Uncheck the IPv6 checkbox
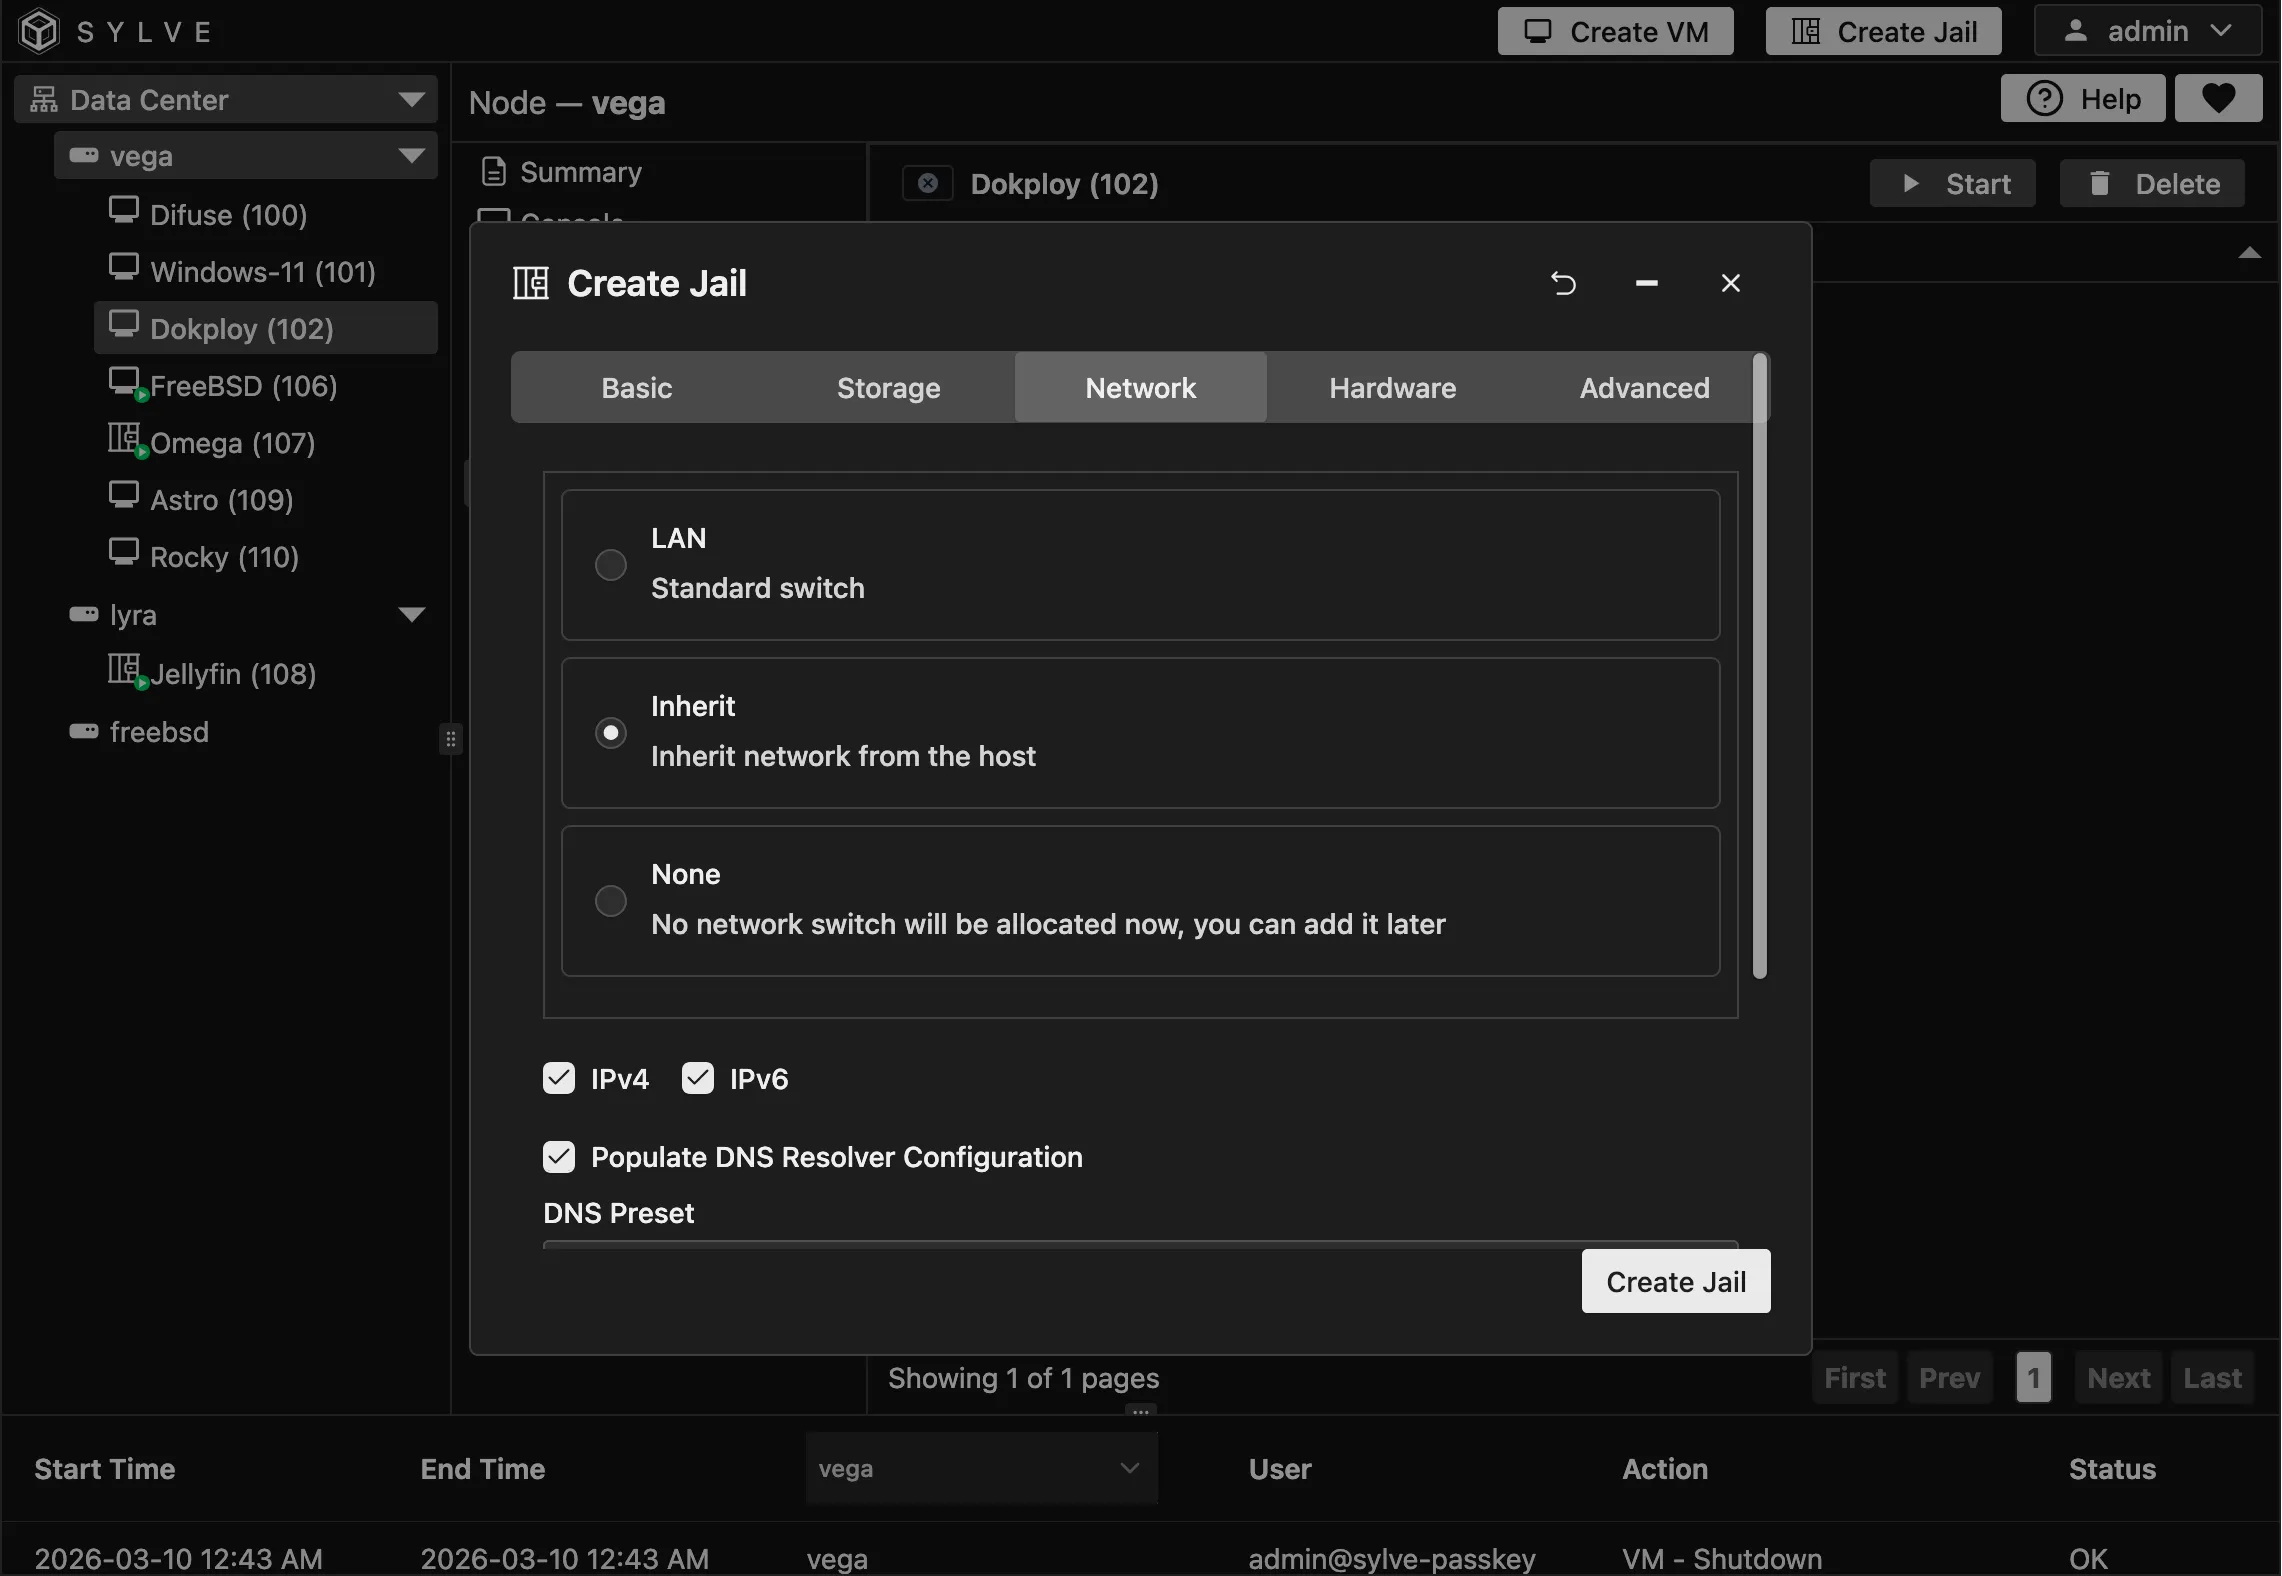 (698, 1078)
